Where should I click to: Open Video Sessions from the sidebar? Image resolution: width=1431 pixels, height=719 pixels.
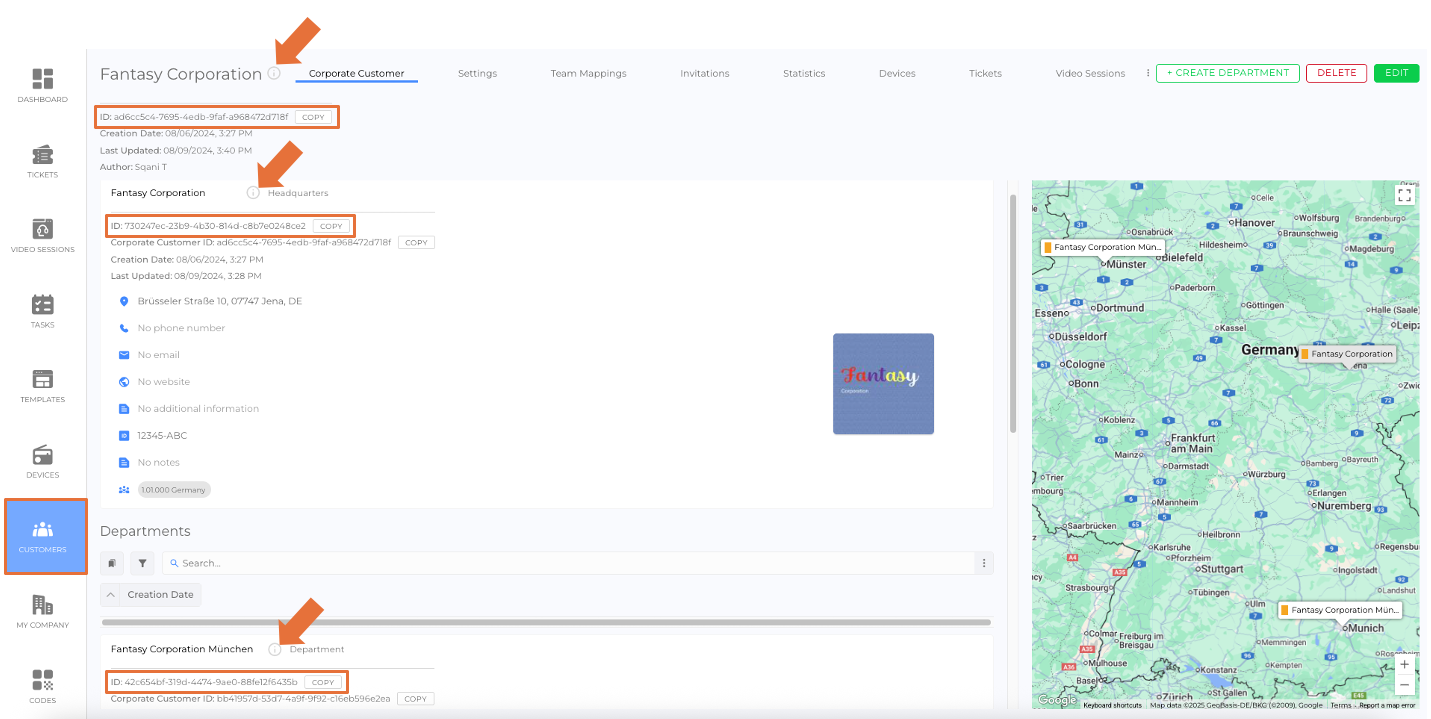[x=43, y=236]
